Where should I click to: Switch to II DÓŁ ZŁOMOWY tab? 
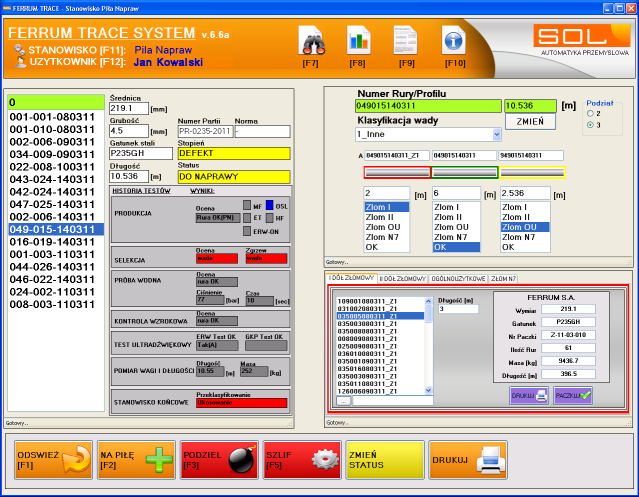click(x=403, y=279)
